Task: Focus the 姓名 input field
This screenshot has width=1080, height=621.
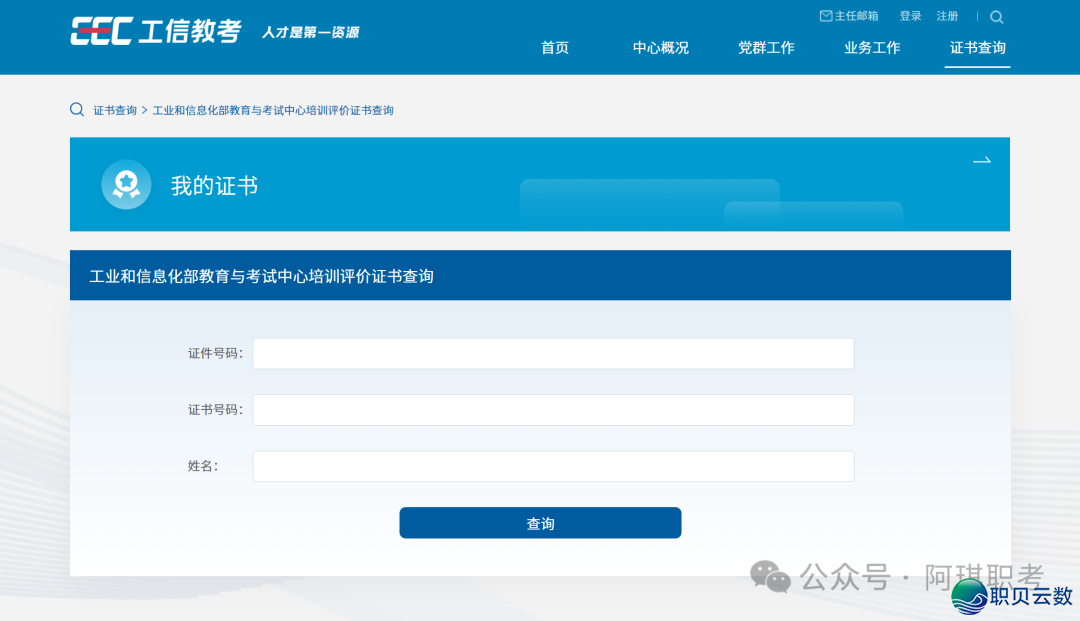Action: (x=553, y=466)
